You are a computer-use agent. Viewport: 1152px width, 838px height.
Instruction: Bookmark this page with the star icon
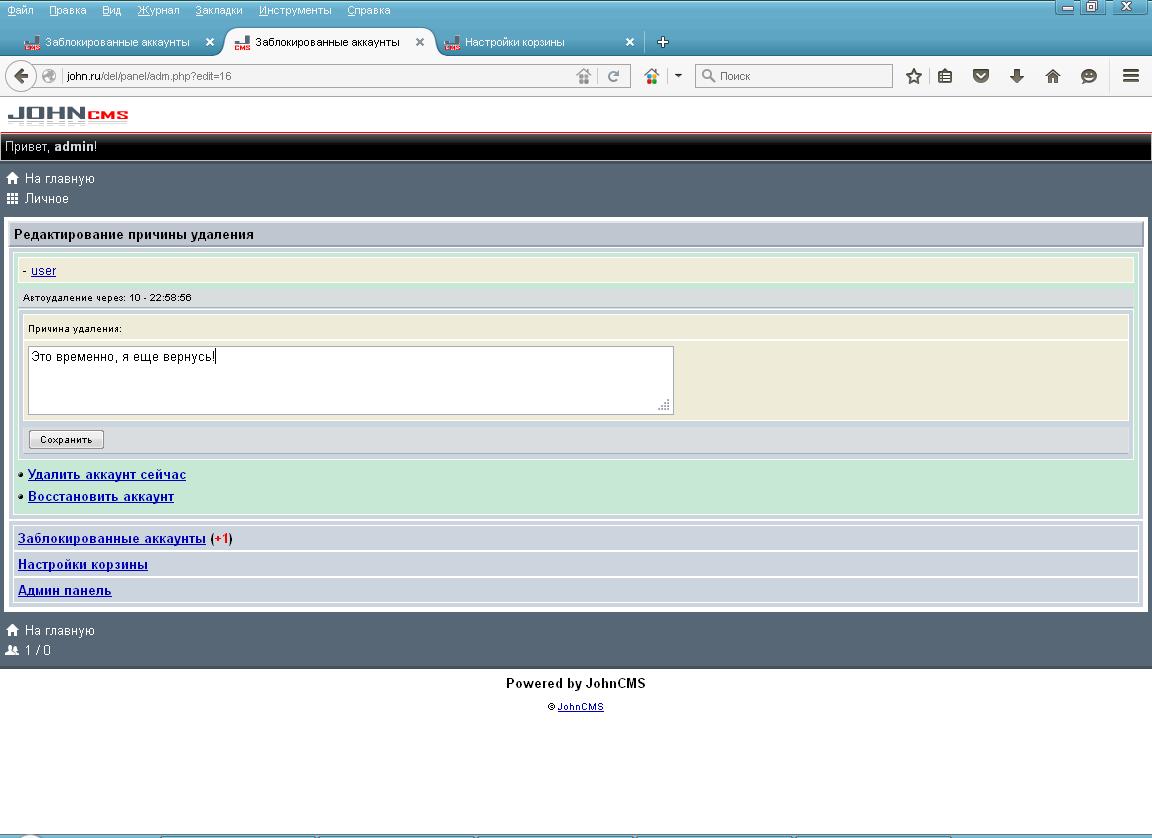[913, 76]
